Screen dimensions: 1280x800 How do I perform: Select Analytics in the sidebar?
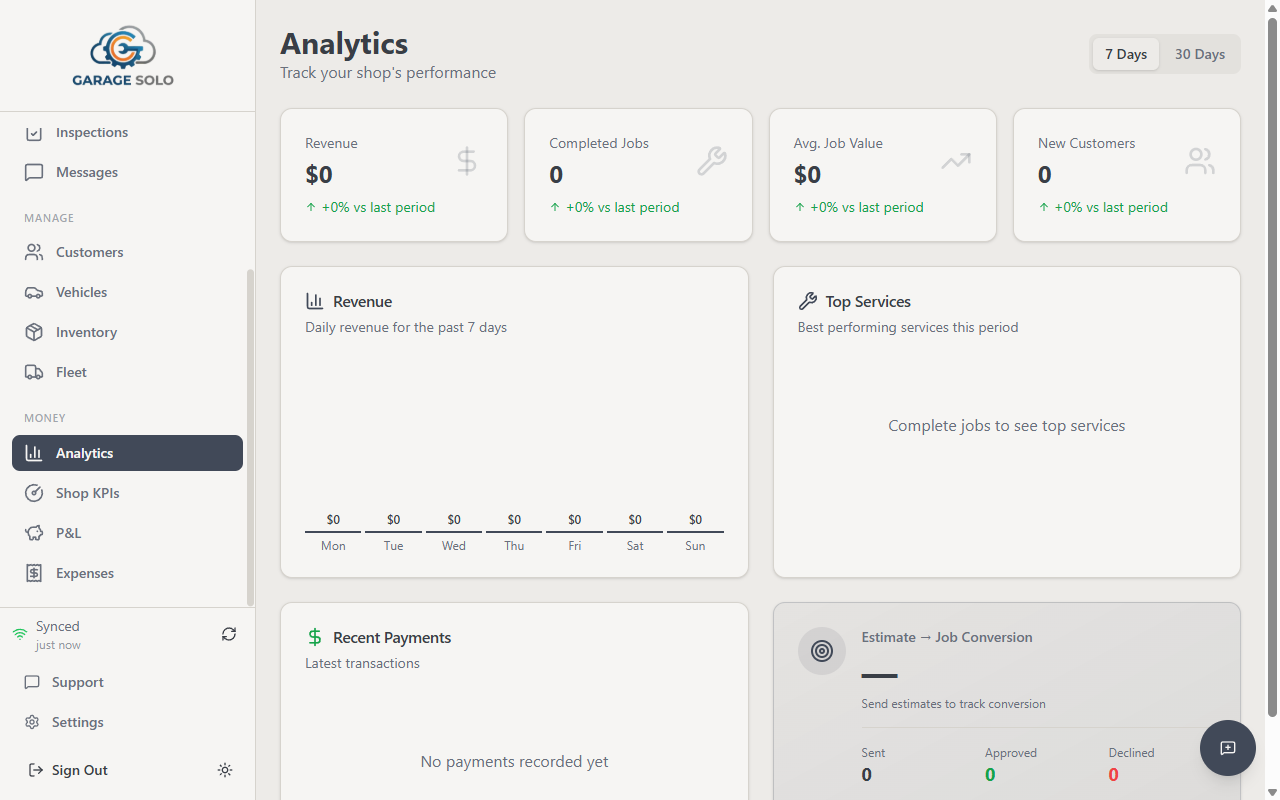point(127,453)
